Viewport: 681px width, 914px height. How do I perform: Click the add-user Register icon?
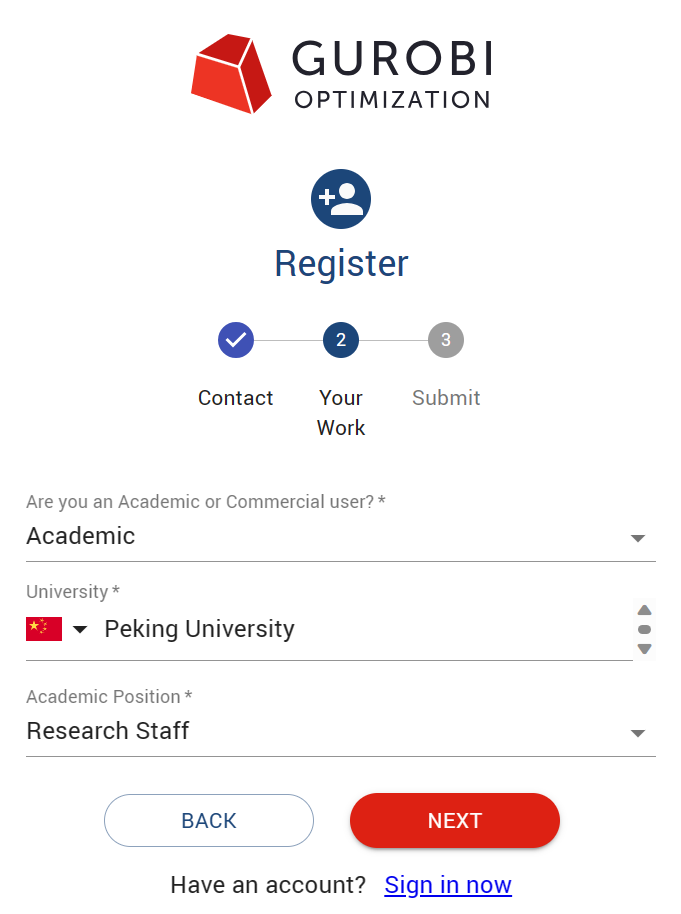point(341,199)
